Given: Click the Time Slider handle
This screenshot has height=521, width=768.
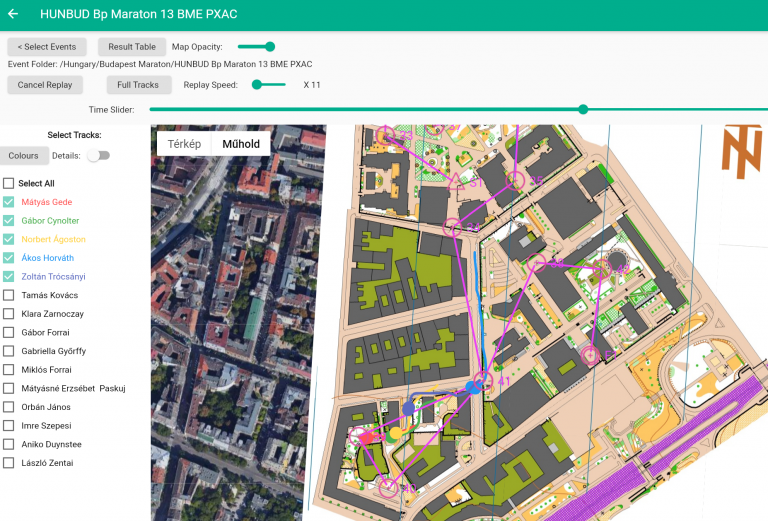Looking at the screenshot, I should coord(583,109).
